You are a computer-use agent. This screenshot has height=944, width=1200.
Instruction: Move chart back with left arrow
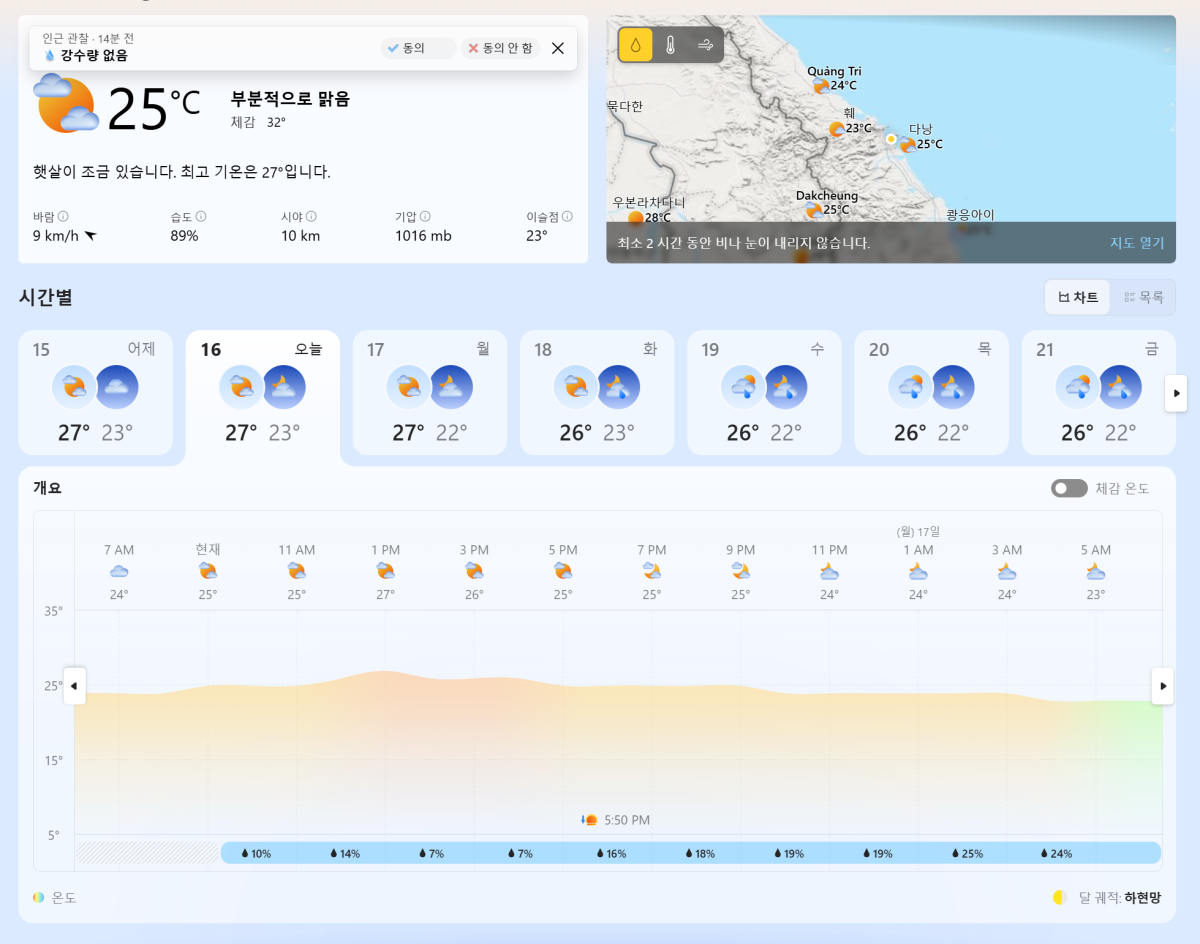point(74,686)
